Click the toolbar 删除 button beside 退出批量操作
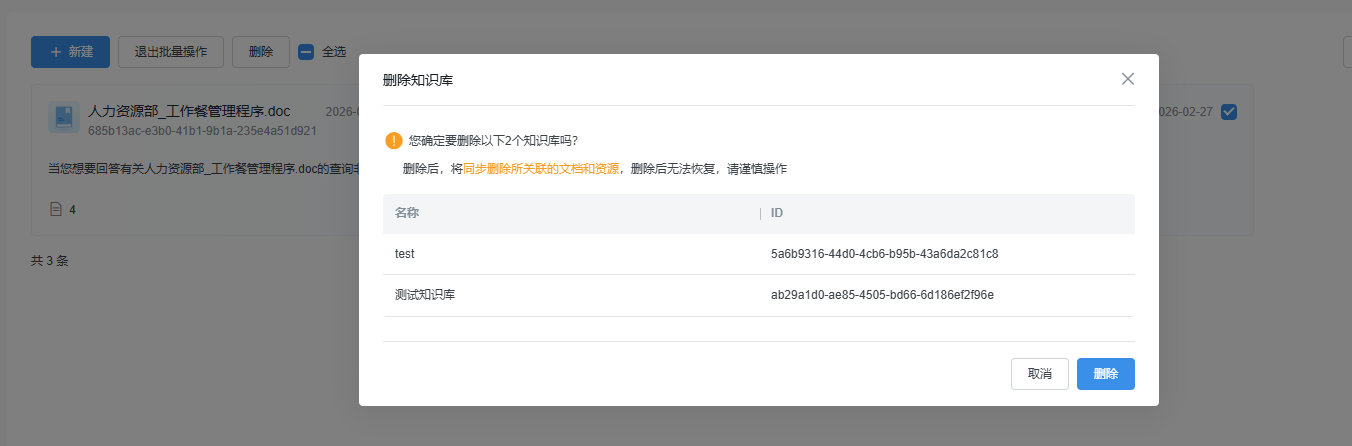This screenshot has height=446, width=1352. tap(260, 52)
